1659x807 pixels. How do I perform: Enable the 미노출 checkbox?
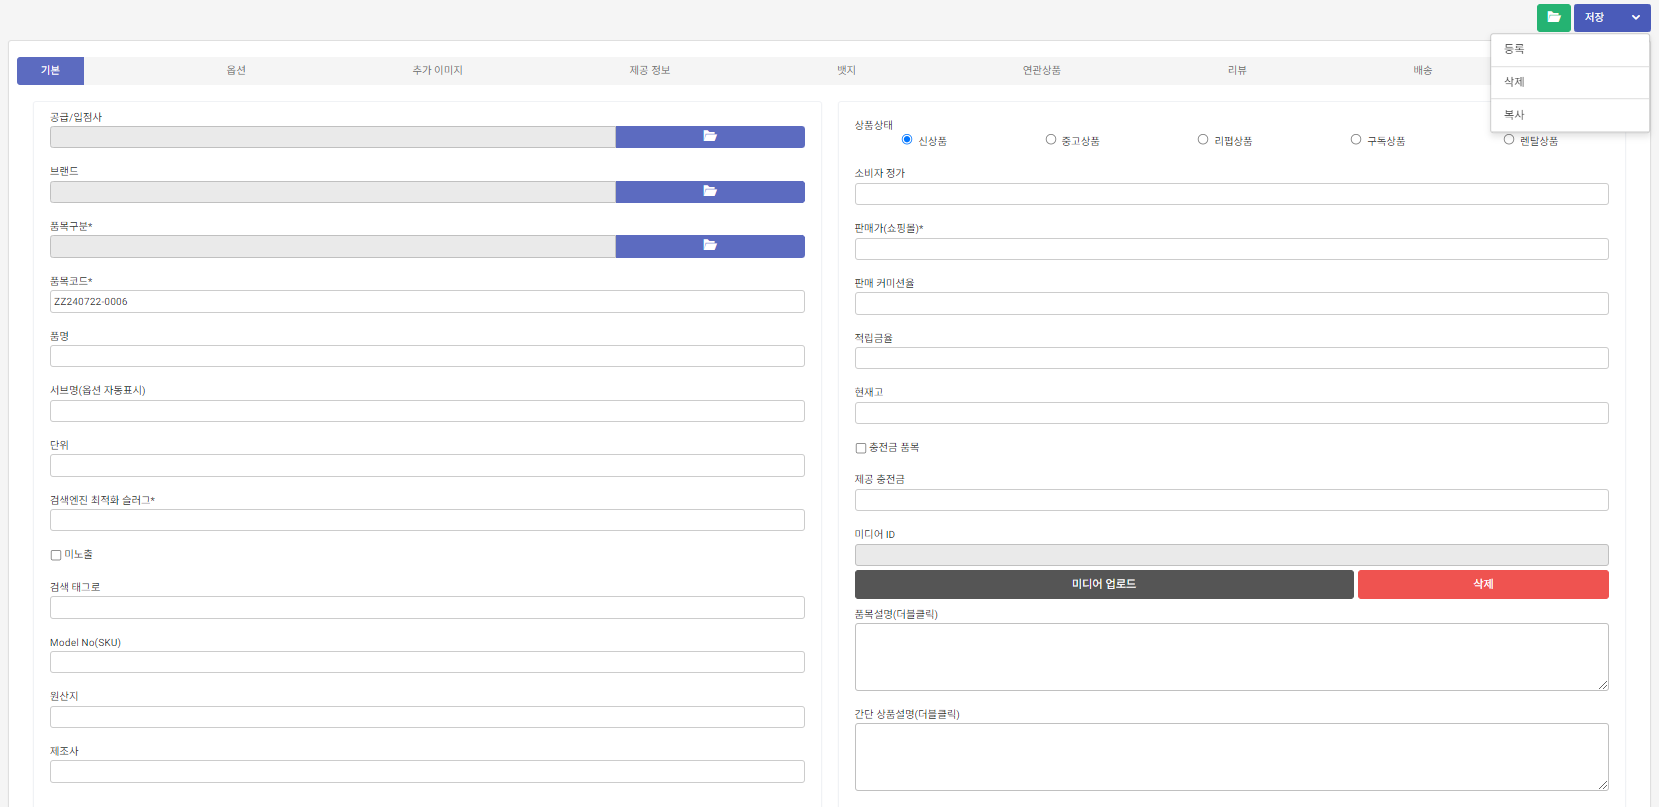56,555
